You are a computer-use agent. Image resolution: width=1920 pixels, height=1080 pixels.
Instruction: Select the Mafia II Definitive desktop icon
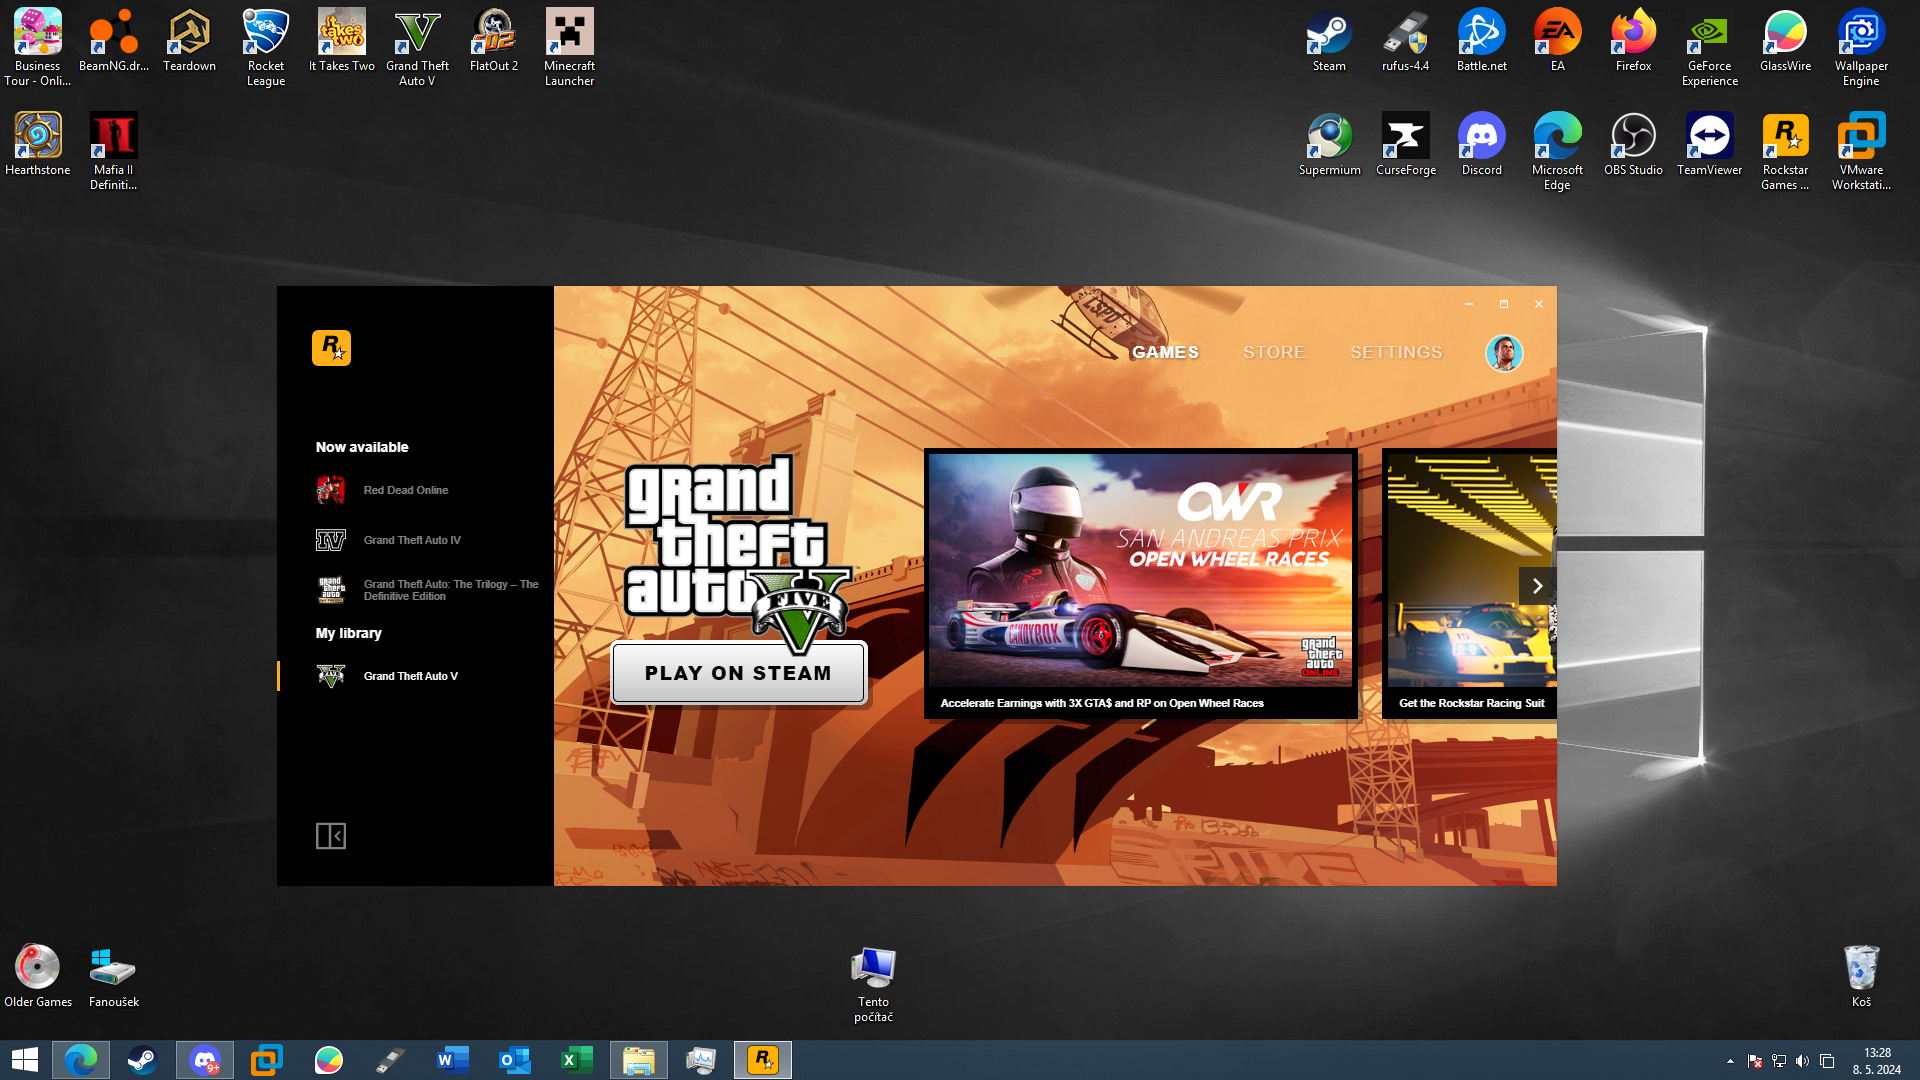click(x=114, y=151)
